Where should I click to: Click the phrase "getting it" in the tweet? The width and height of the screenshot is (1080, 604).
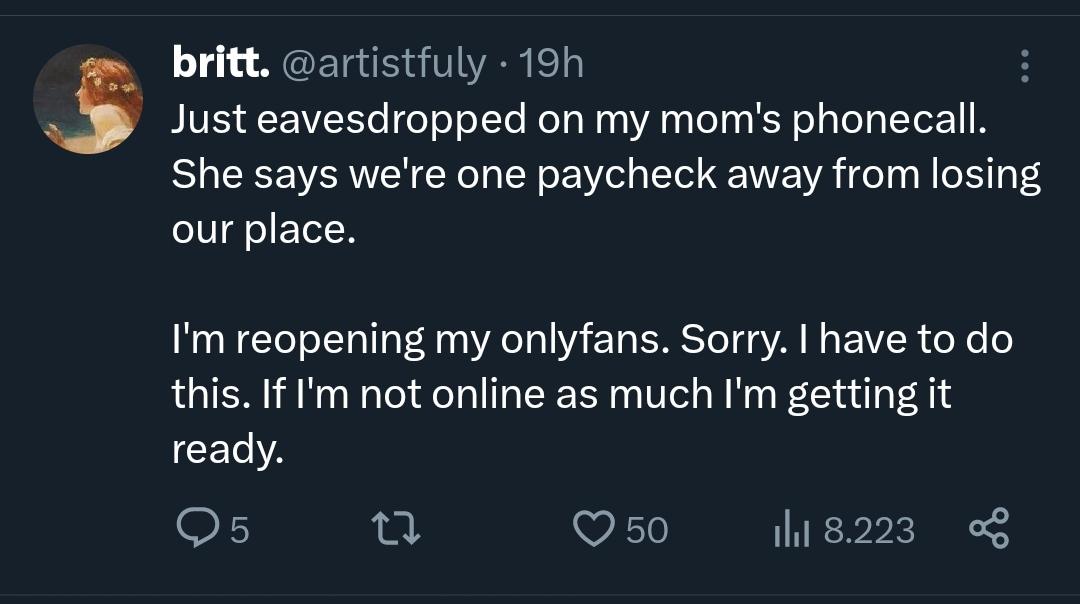pyautogui.click(x=869, y=395)
